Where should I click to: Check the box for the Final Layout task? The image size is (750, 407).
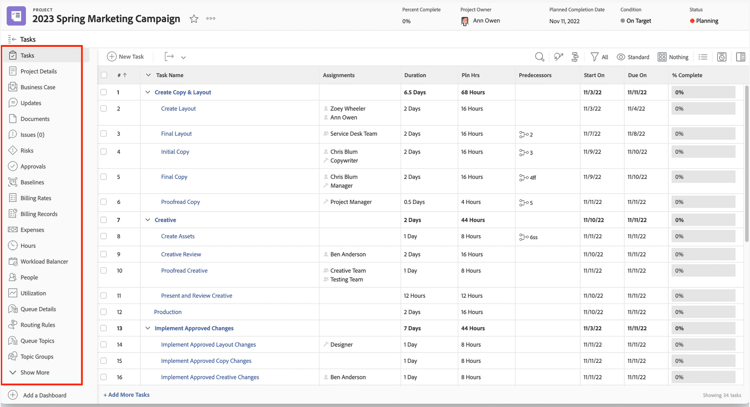[x=104, y=133]
